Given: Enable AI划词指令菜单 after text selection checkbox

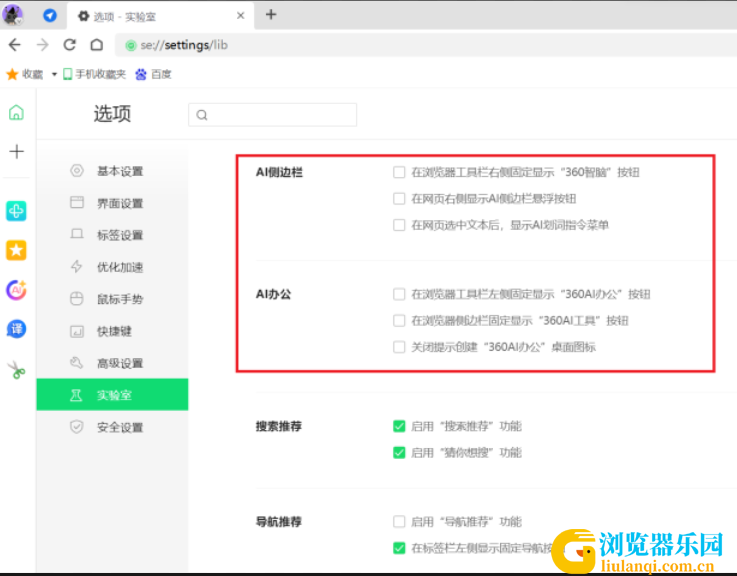Looking at the screenshot, I should tap(399, 225).
